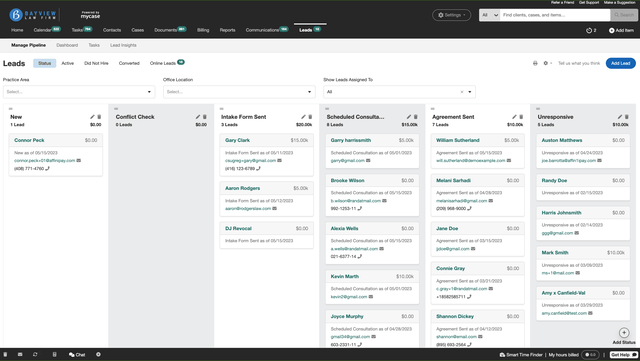The height and width of the screenshot is (361, 640).
Task: Open the gear options next to print icon
Action: [547, 63]
